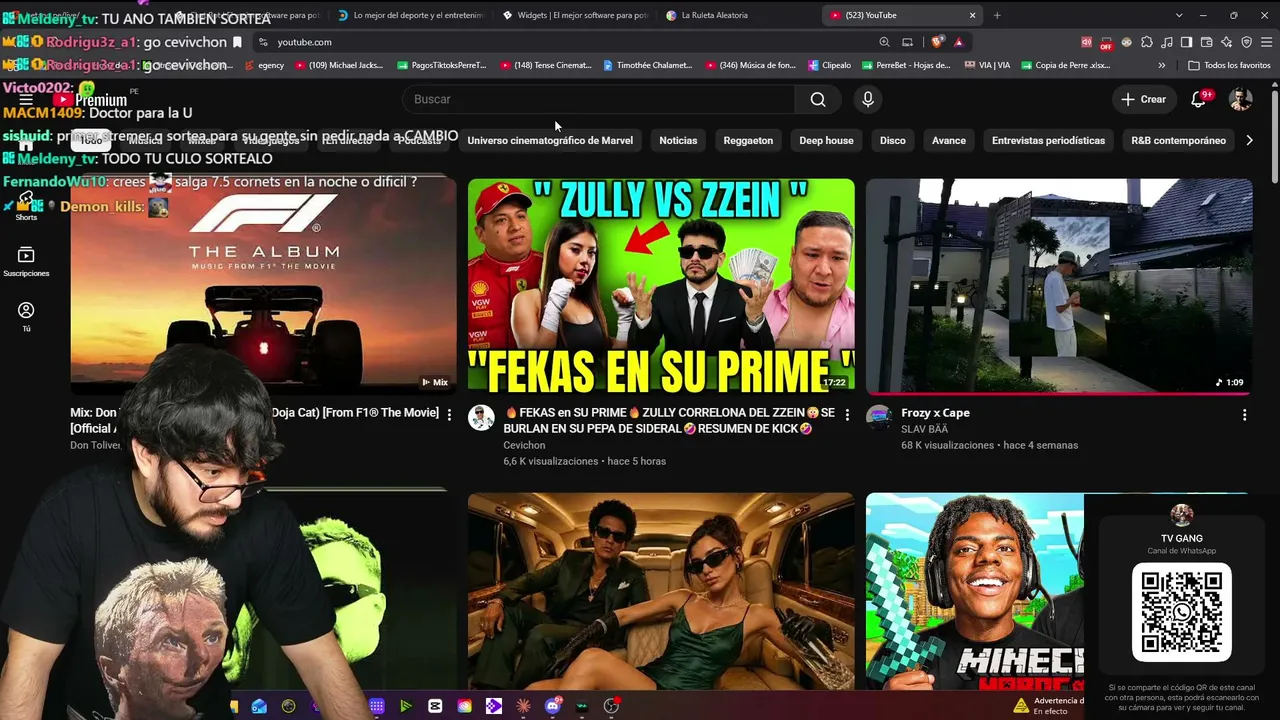Toggle the browser sidebar panel icon
This screenshot has width=1280, height=720.
[x=1186, y=42]
